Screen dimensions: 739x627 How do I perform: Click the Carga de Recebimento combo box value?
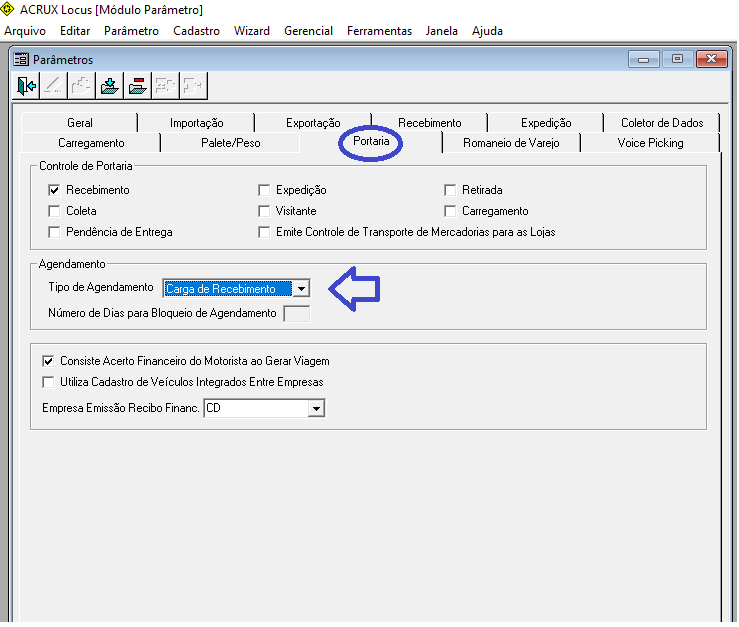click(228, 289)
